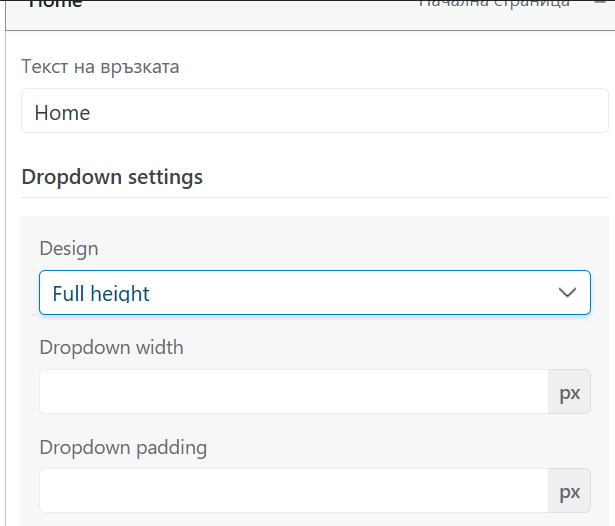Click the Dropdown width label
The width and height of the screenshot is (615, 526).
[111, 347]
